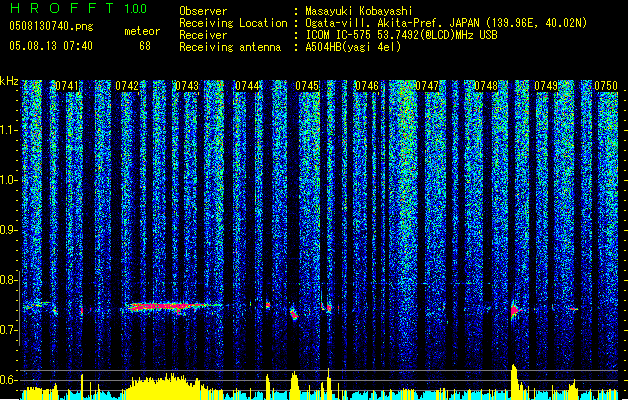
Task: Click the 0745 time marker
Action: click(307, 86)
